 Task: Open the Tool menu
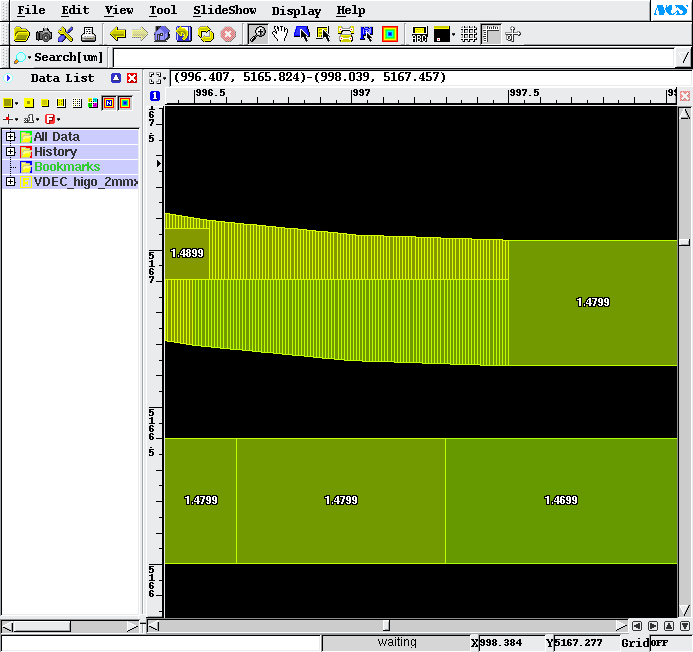163,10
